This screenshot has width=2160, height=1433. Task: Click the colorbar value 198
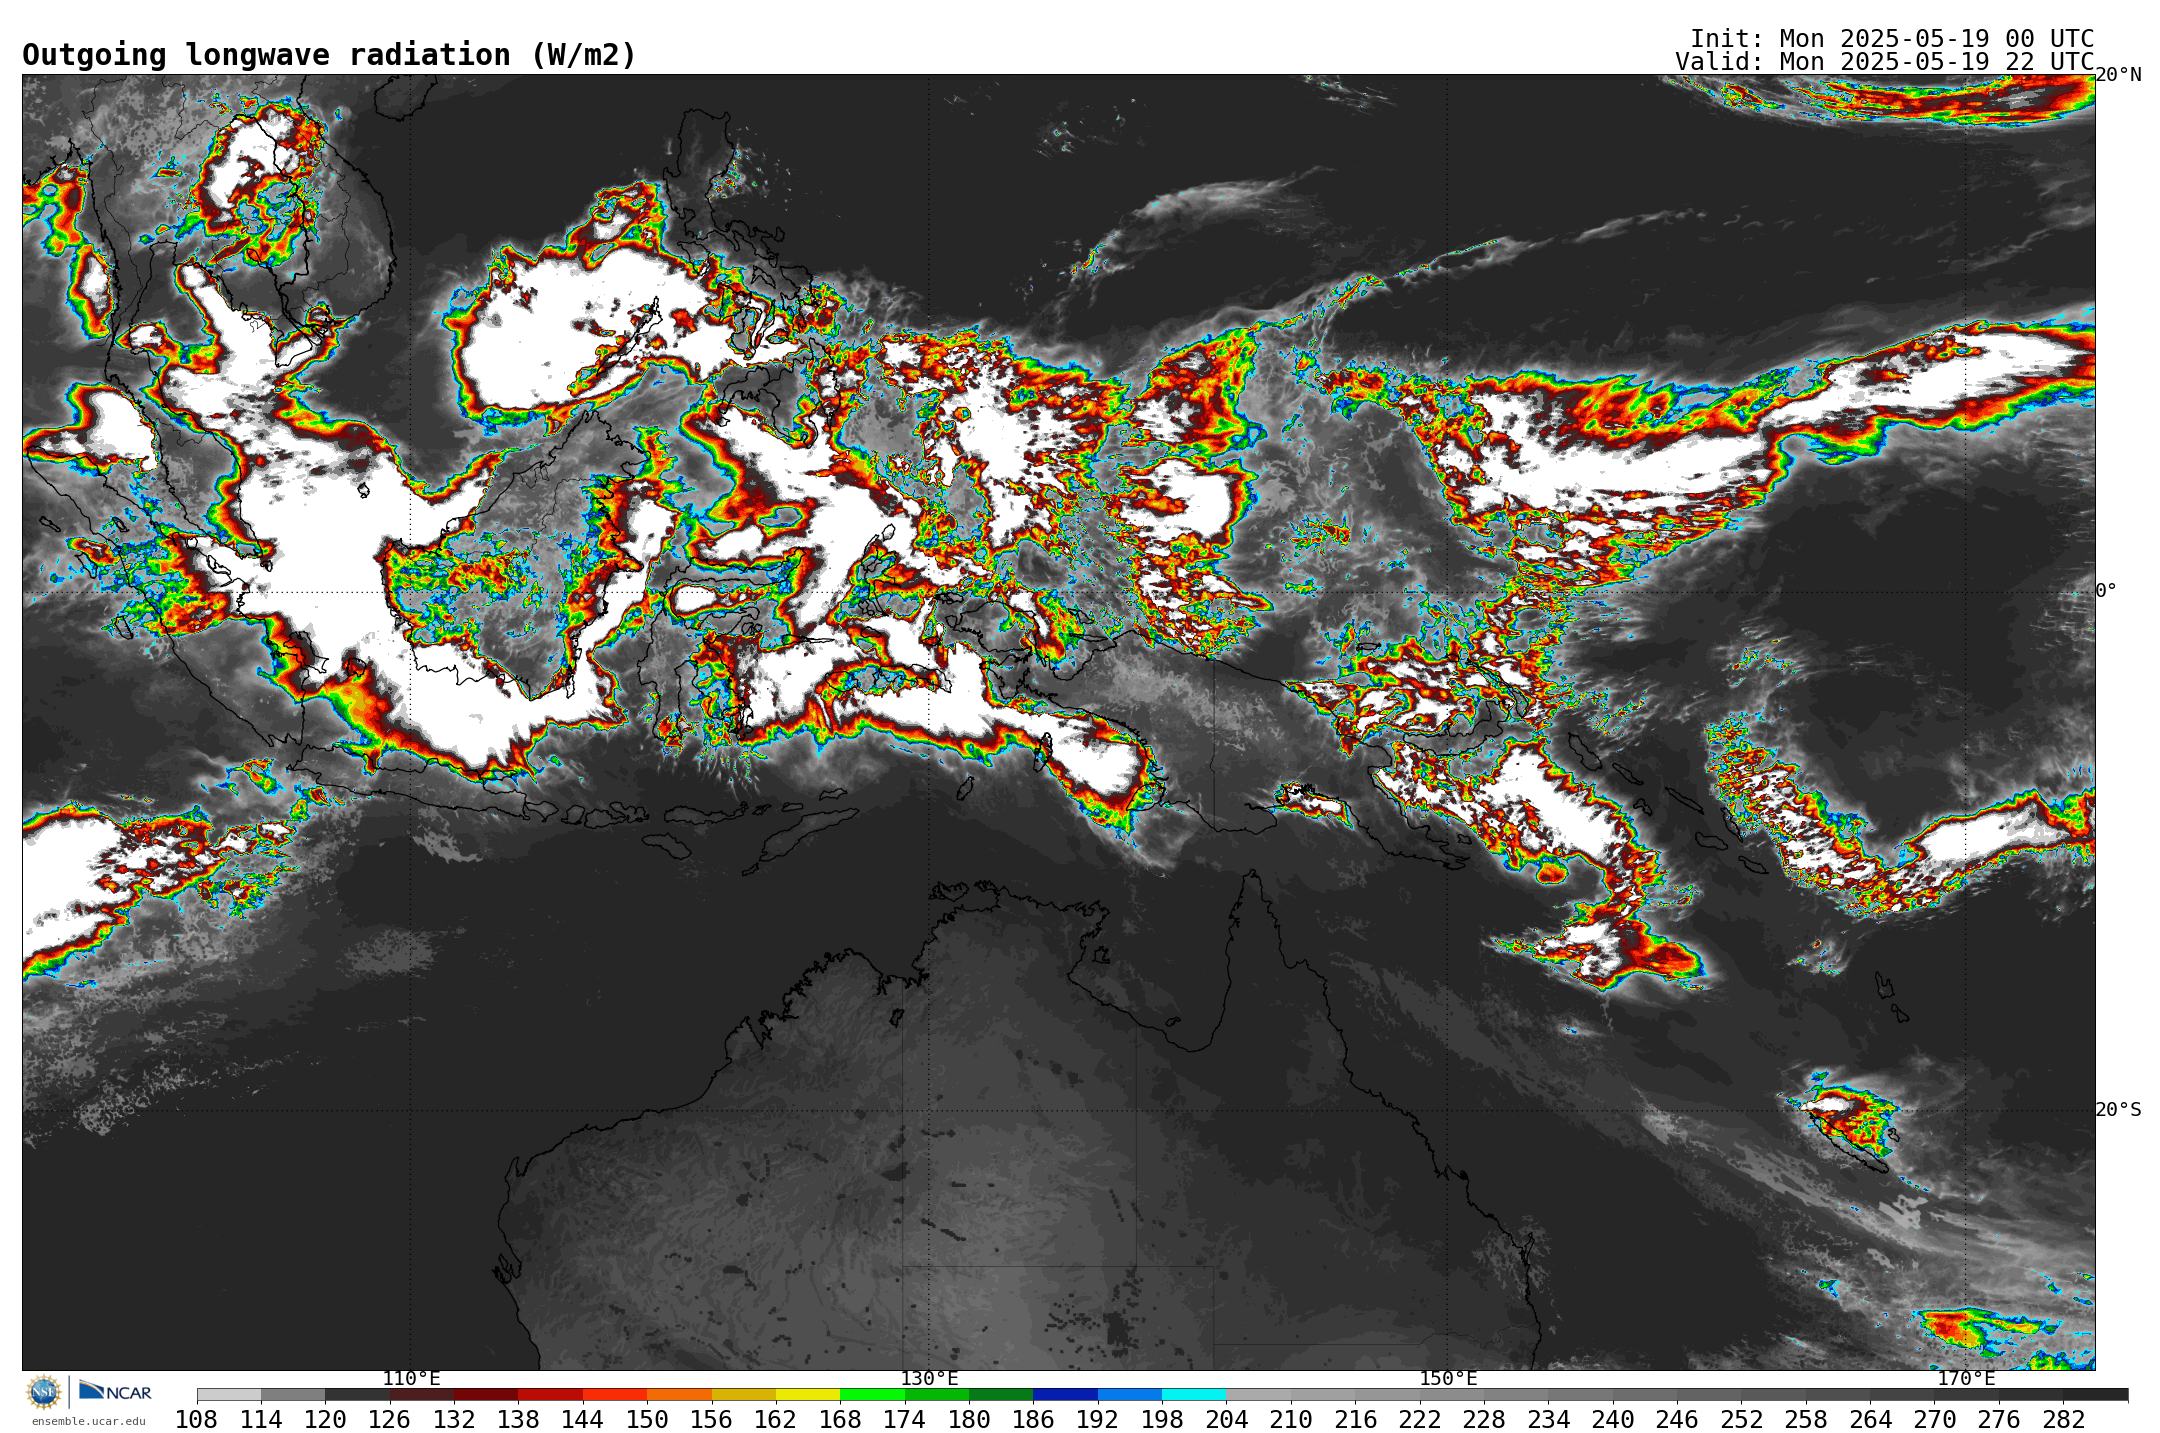1162,1420
